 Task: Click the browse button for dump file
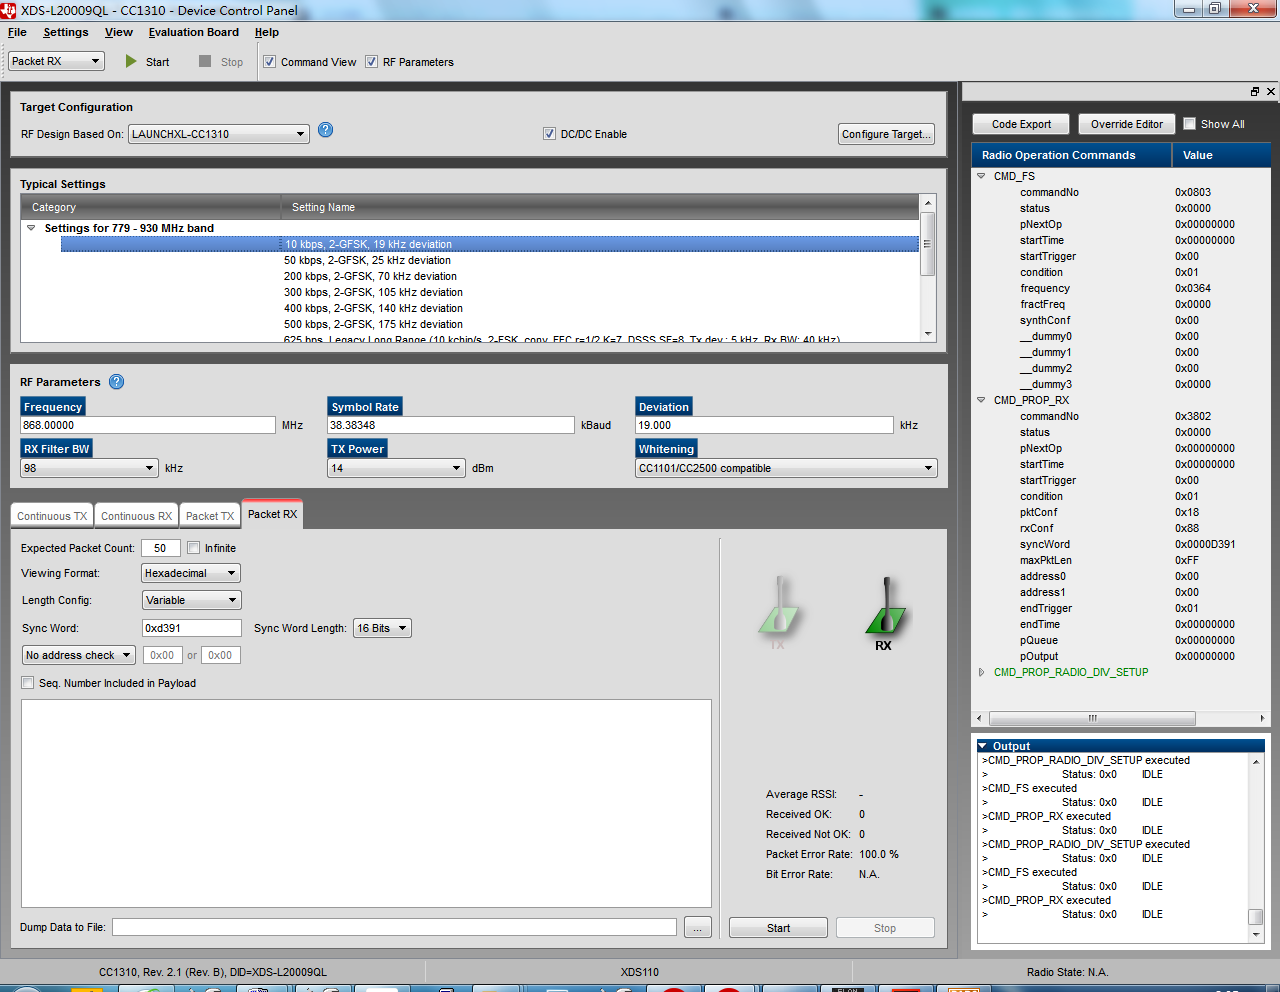pyautogui.click(x=698, y=928)
